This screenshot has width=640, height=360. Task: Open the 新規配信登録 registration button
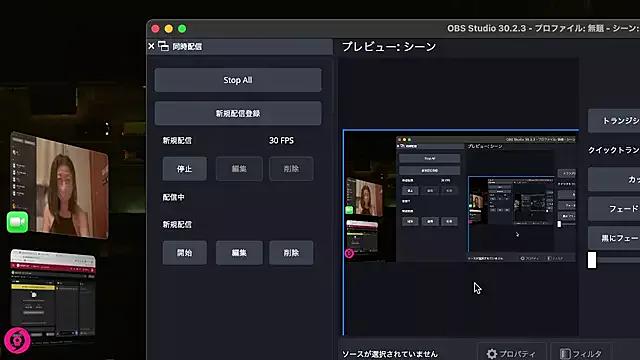pos(238,113)
